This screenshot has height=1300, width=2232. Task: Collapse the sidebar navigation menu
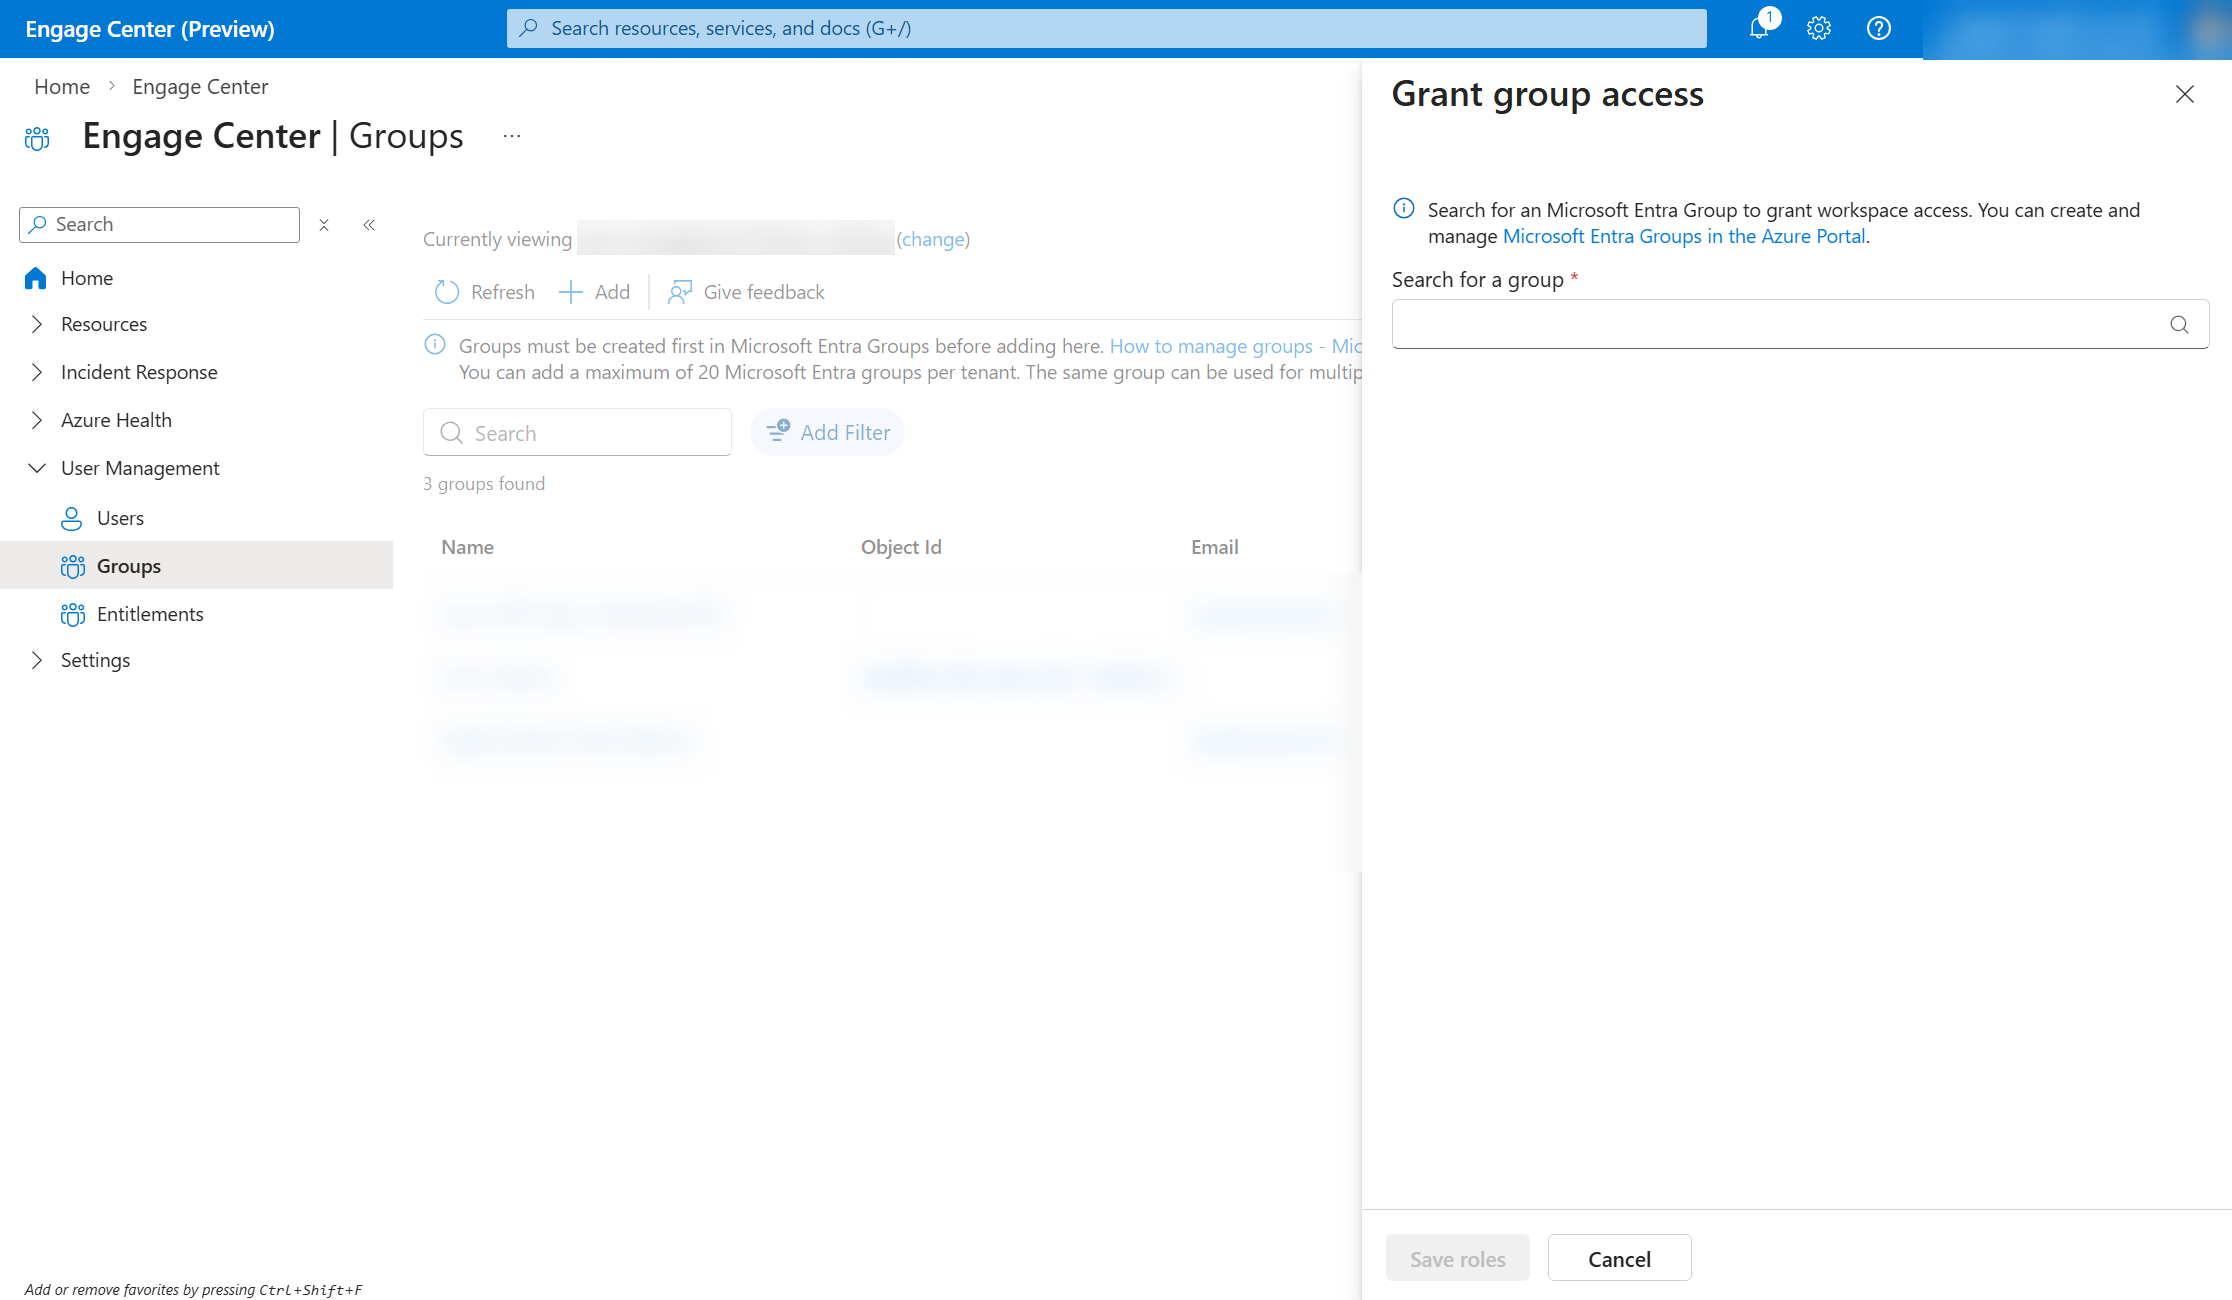pyautogui.click(x=369, y=225)
